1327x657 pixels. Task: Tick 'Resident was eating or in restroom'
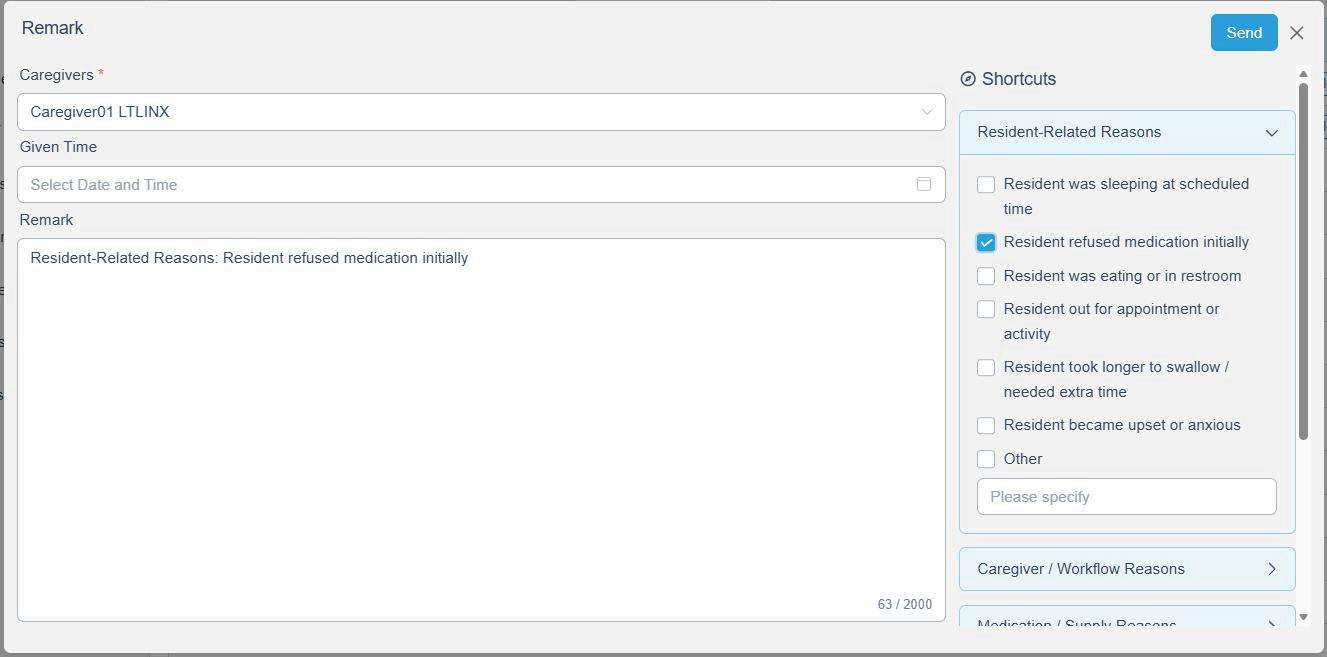[x=986, y=276]
